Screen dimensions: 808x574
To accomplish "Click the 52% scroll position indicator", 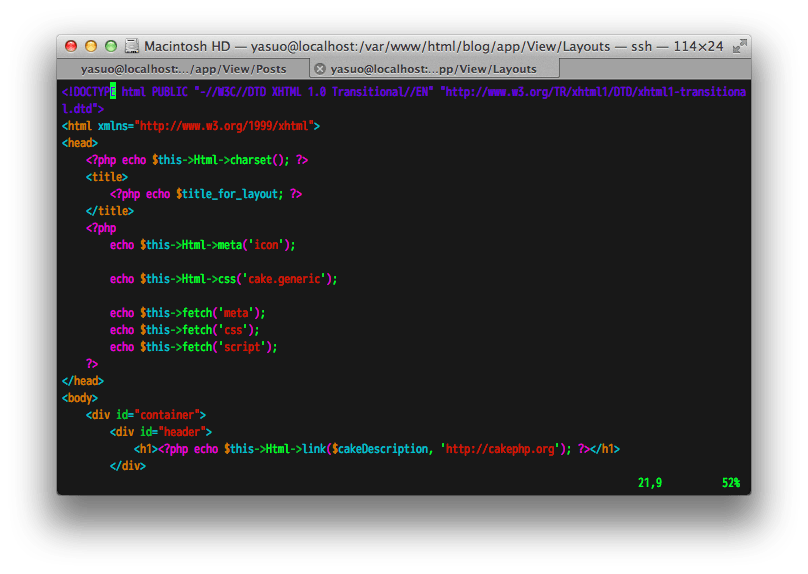I will (x=731, y=483).
